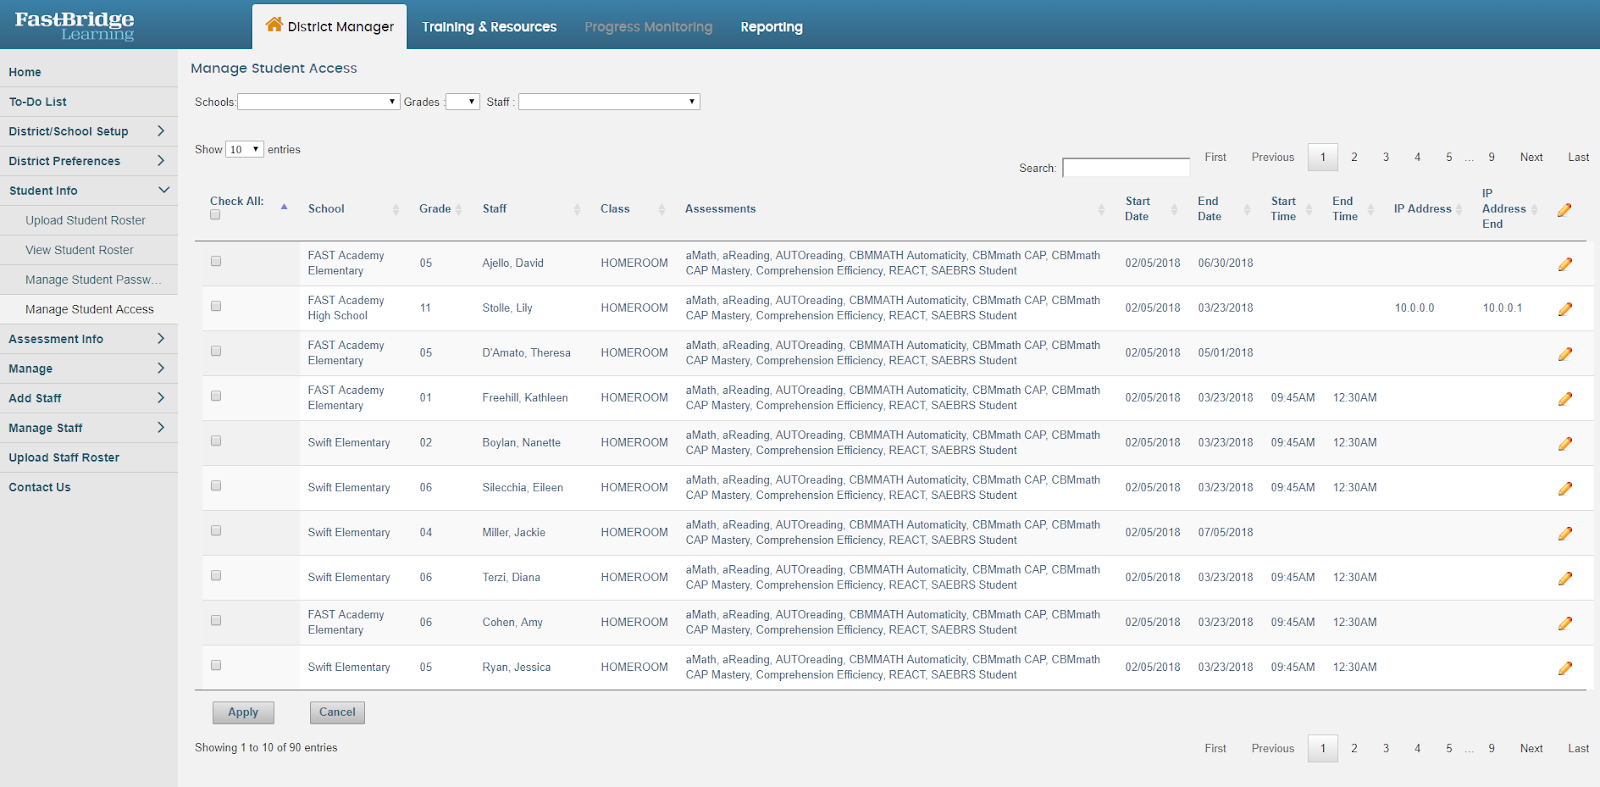Image resolution: width=1600 pixels, height=787 pixels.
Task: Click the Cancel button
Action: 337,712
